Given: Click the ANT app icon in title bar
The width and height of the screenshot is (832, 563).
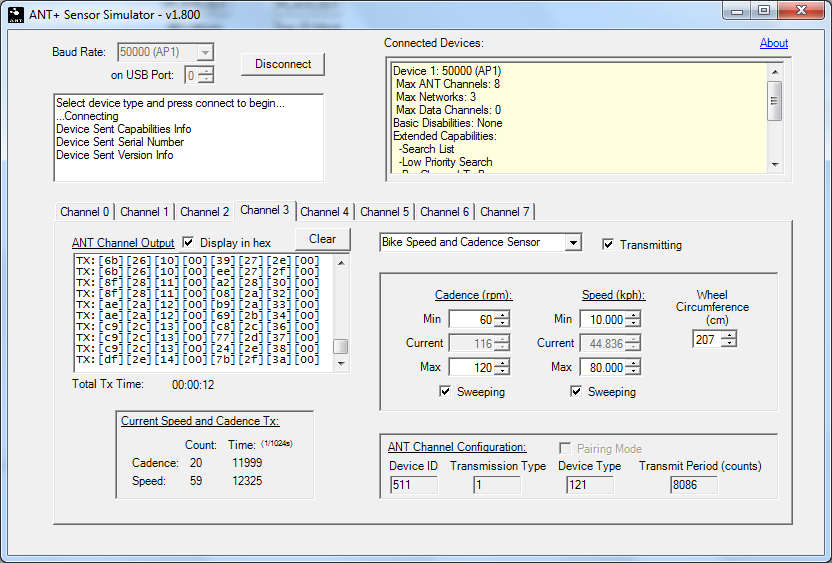Looking at the screenshot, I should coord(16,15).
